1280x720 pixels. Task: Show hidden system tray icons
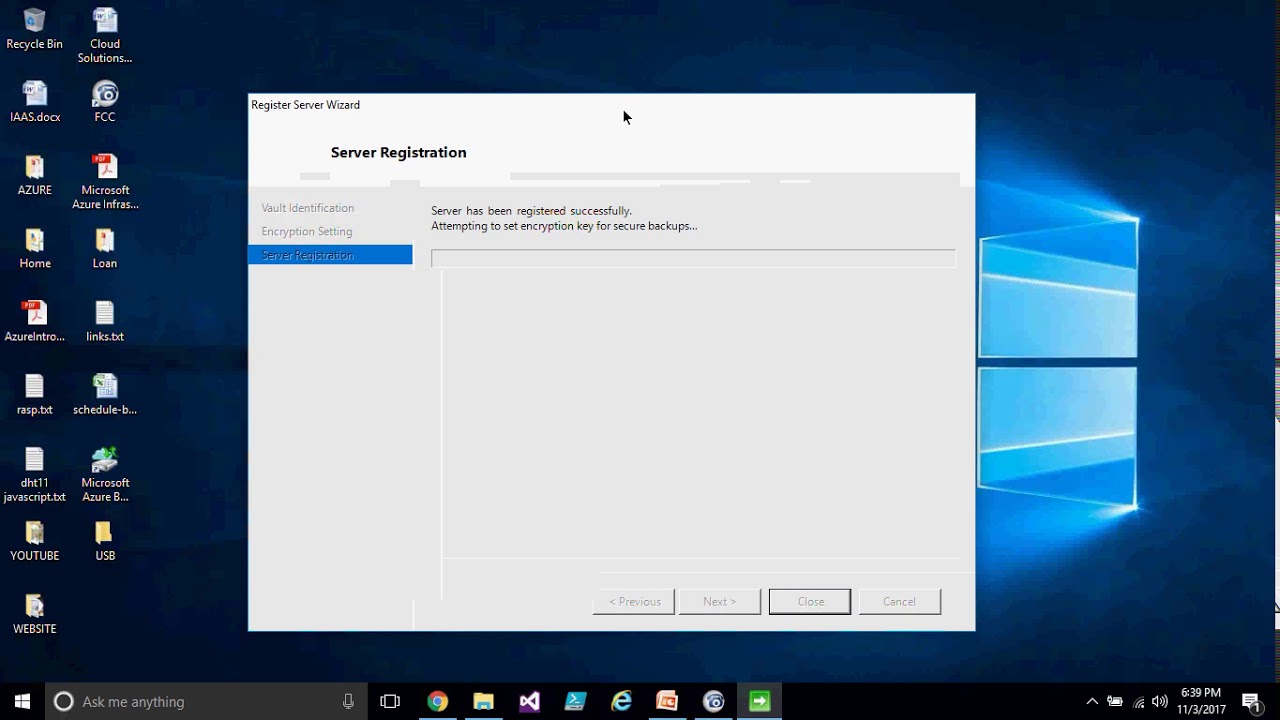pos(1092,701)
